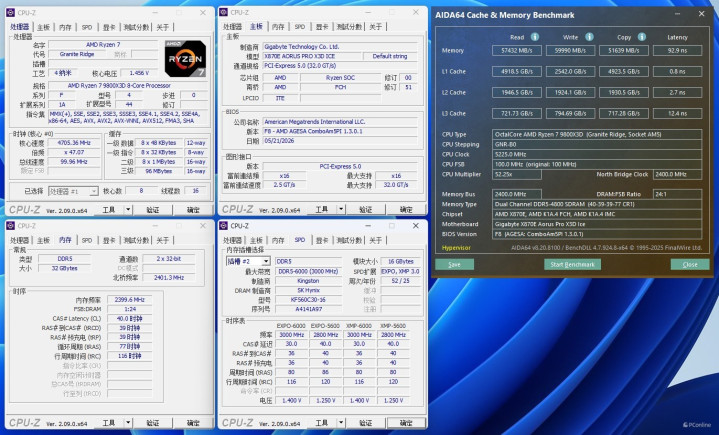This screenshot has width=719, height=435.
Task: Click CPU-Z title icon in the memory window
Action: coord(11,226)
